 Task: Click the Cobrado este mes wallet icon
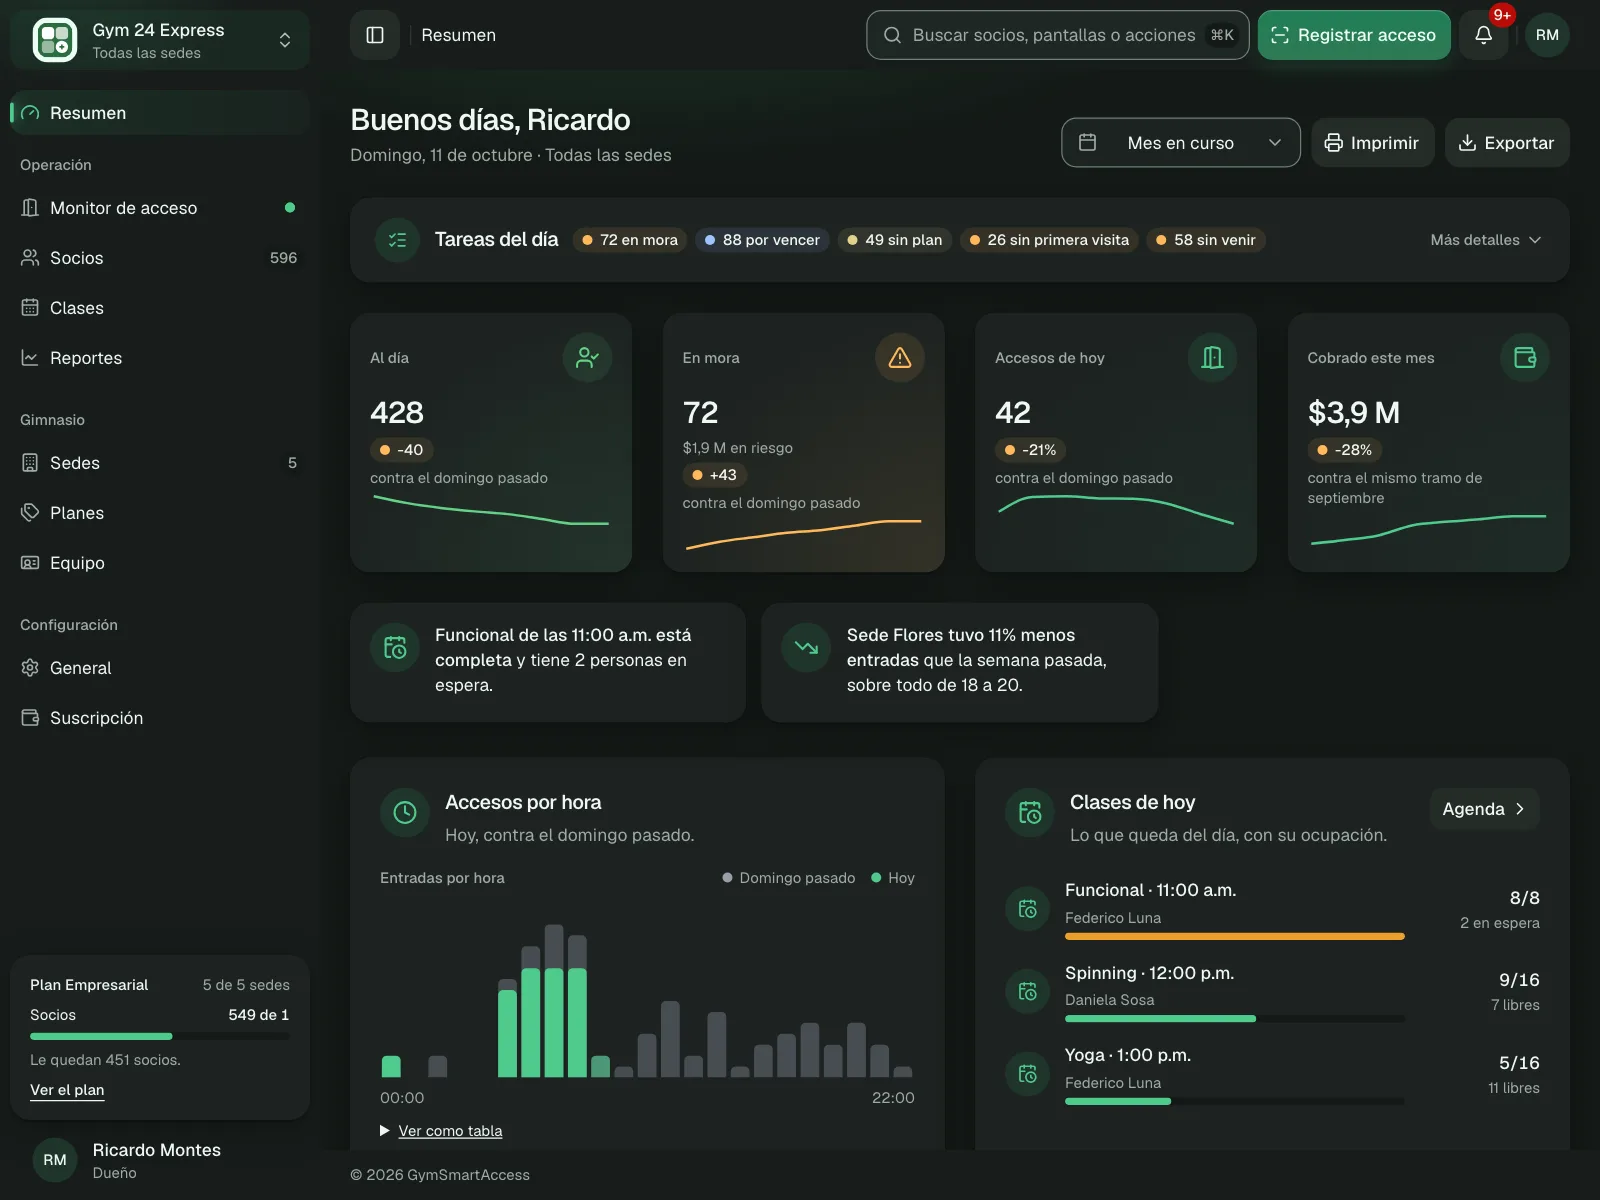coord(1525,357)
